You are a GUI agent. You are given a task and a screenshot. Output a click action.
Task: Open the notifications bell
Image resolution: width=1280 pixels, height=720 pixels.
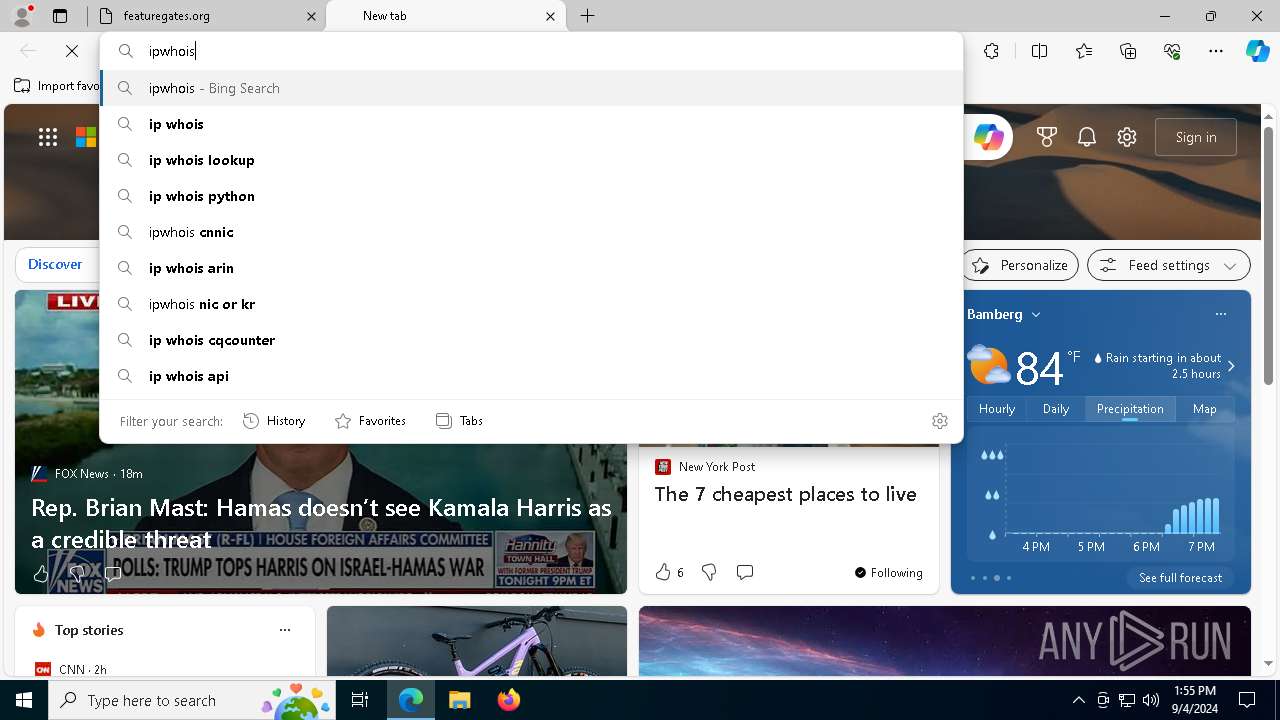coord(1087,137)
